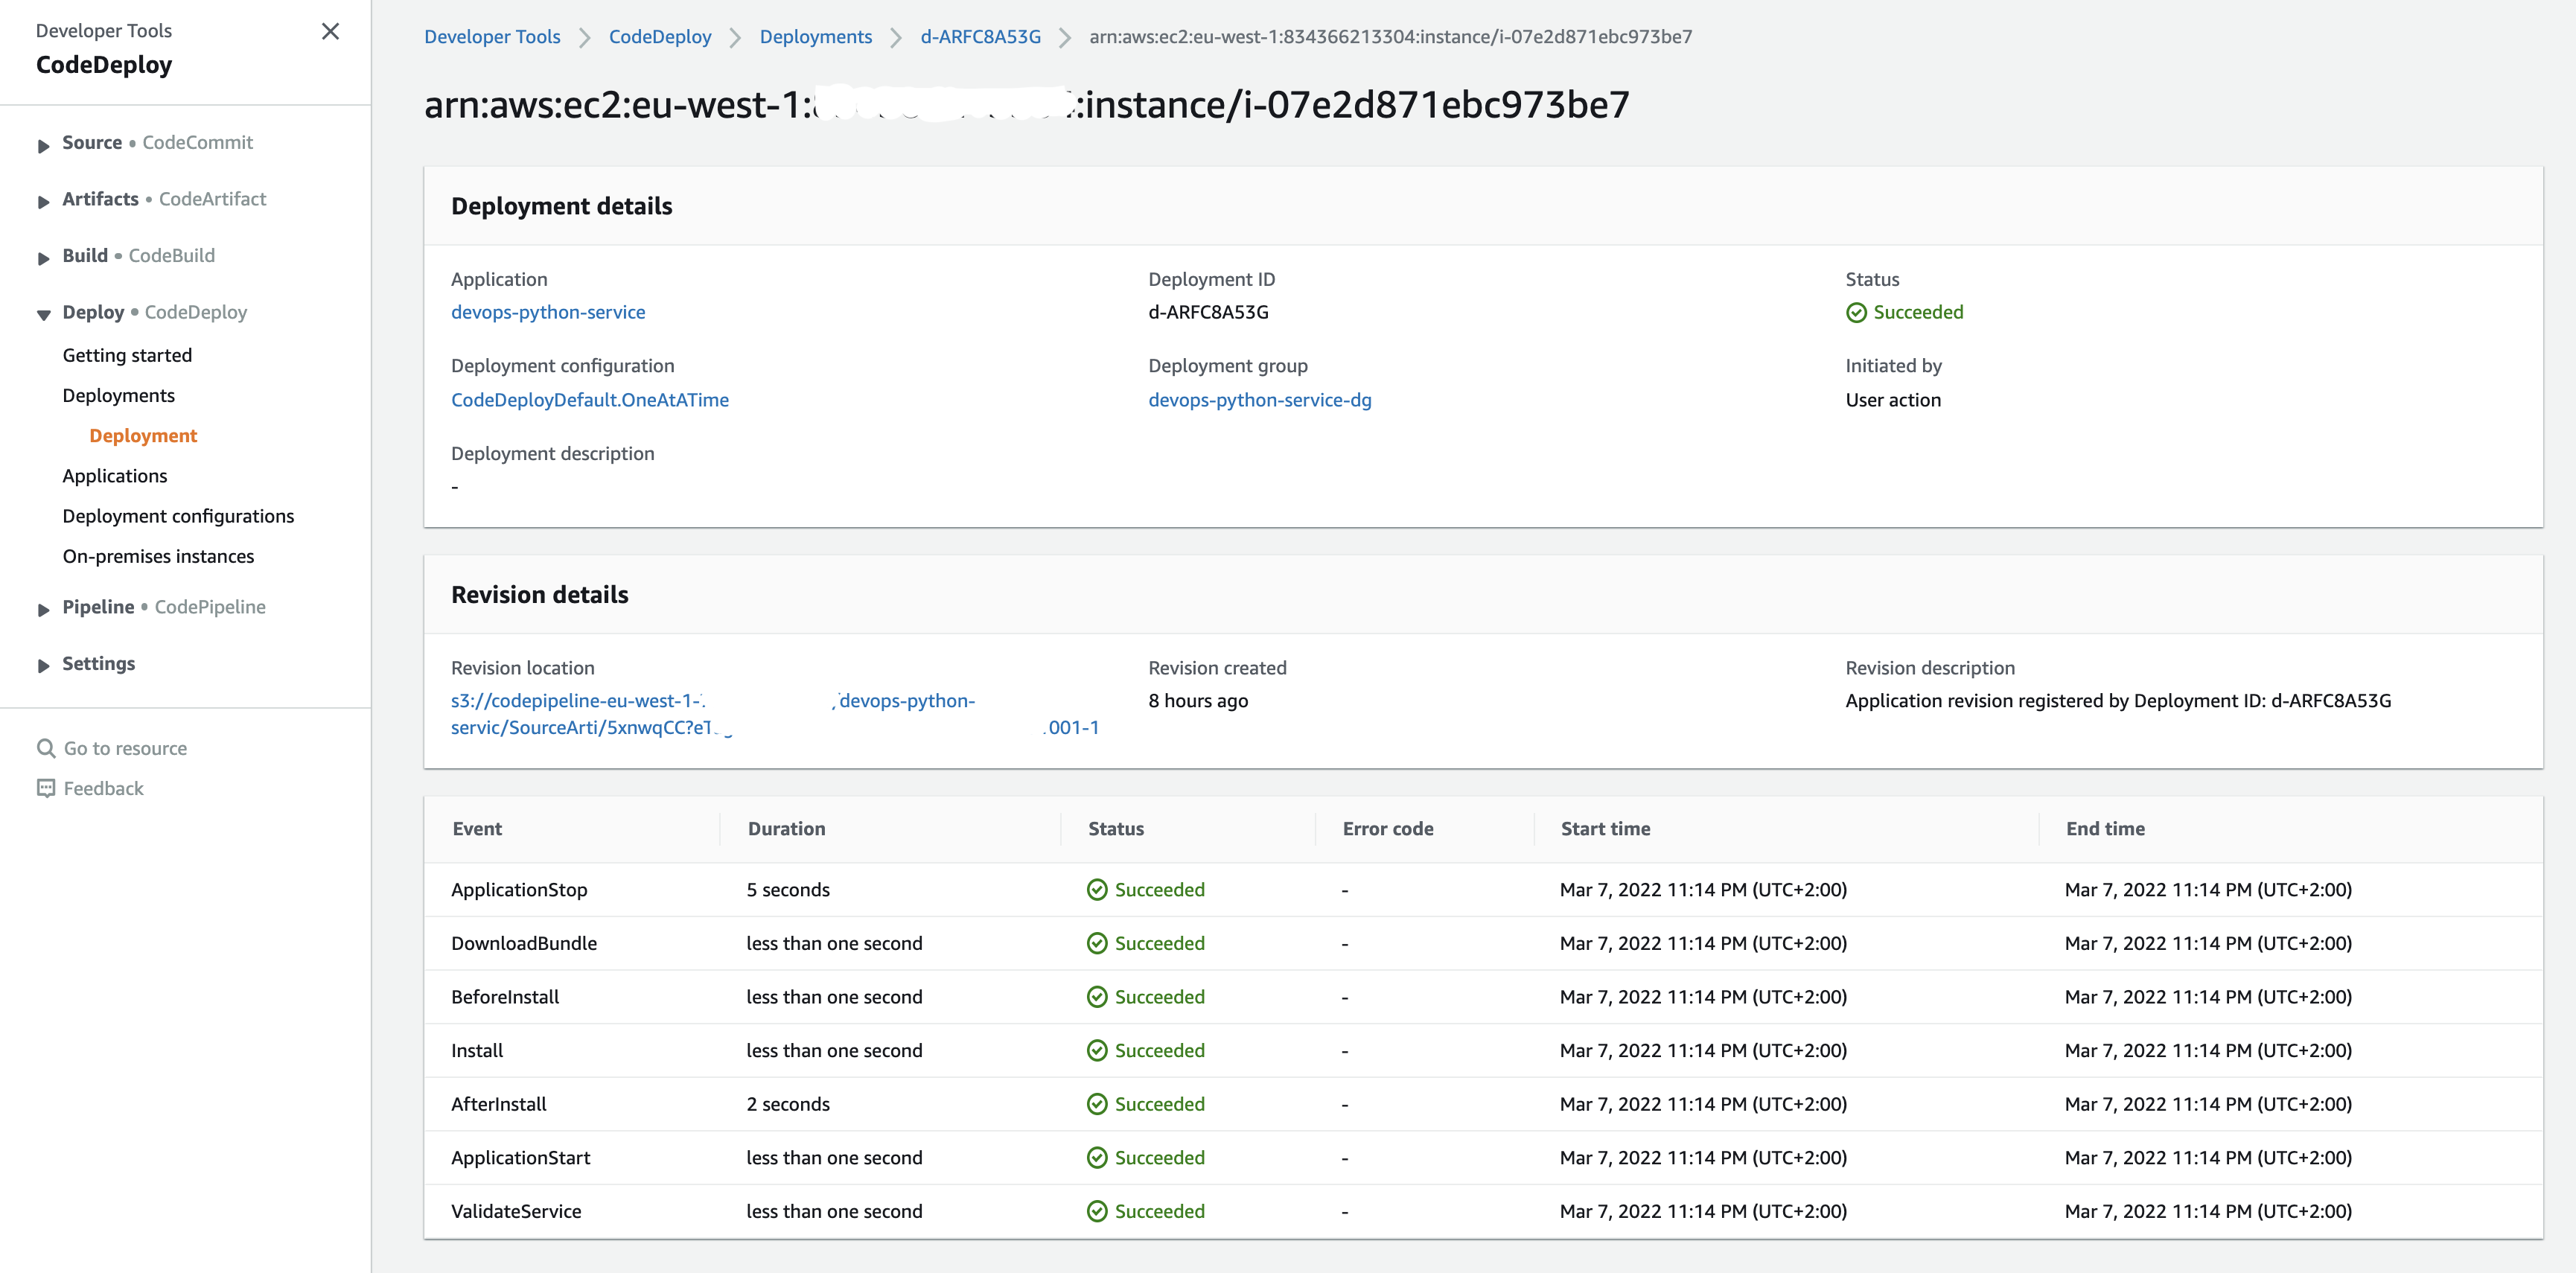
Task: Collapse the Deploy CodeDeploy section
Action: tap(43, 314)
